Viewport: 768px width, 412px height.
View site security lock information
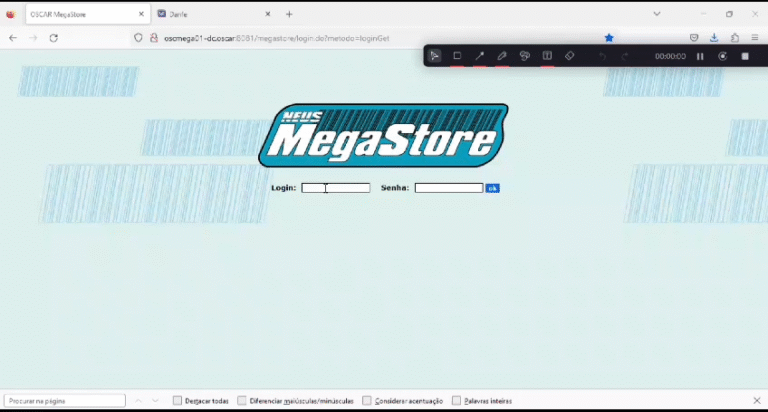click(x=154, y=38)
